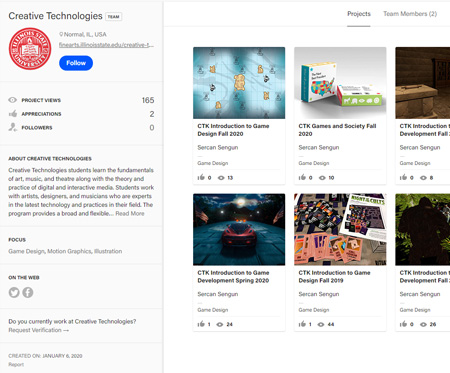Viewport: 450px width, 373px height.
Task: Open Sercan Sengun under Game Development Spring 2020
Action: pos(218,294)
